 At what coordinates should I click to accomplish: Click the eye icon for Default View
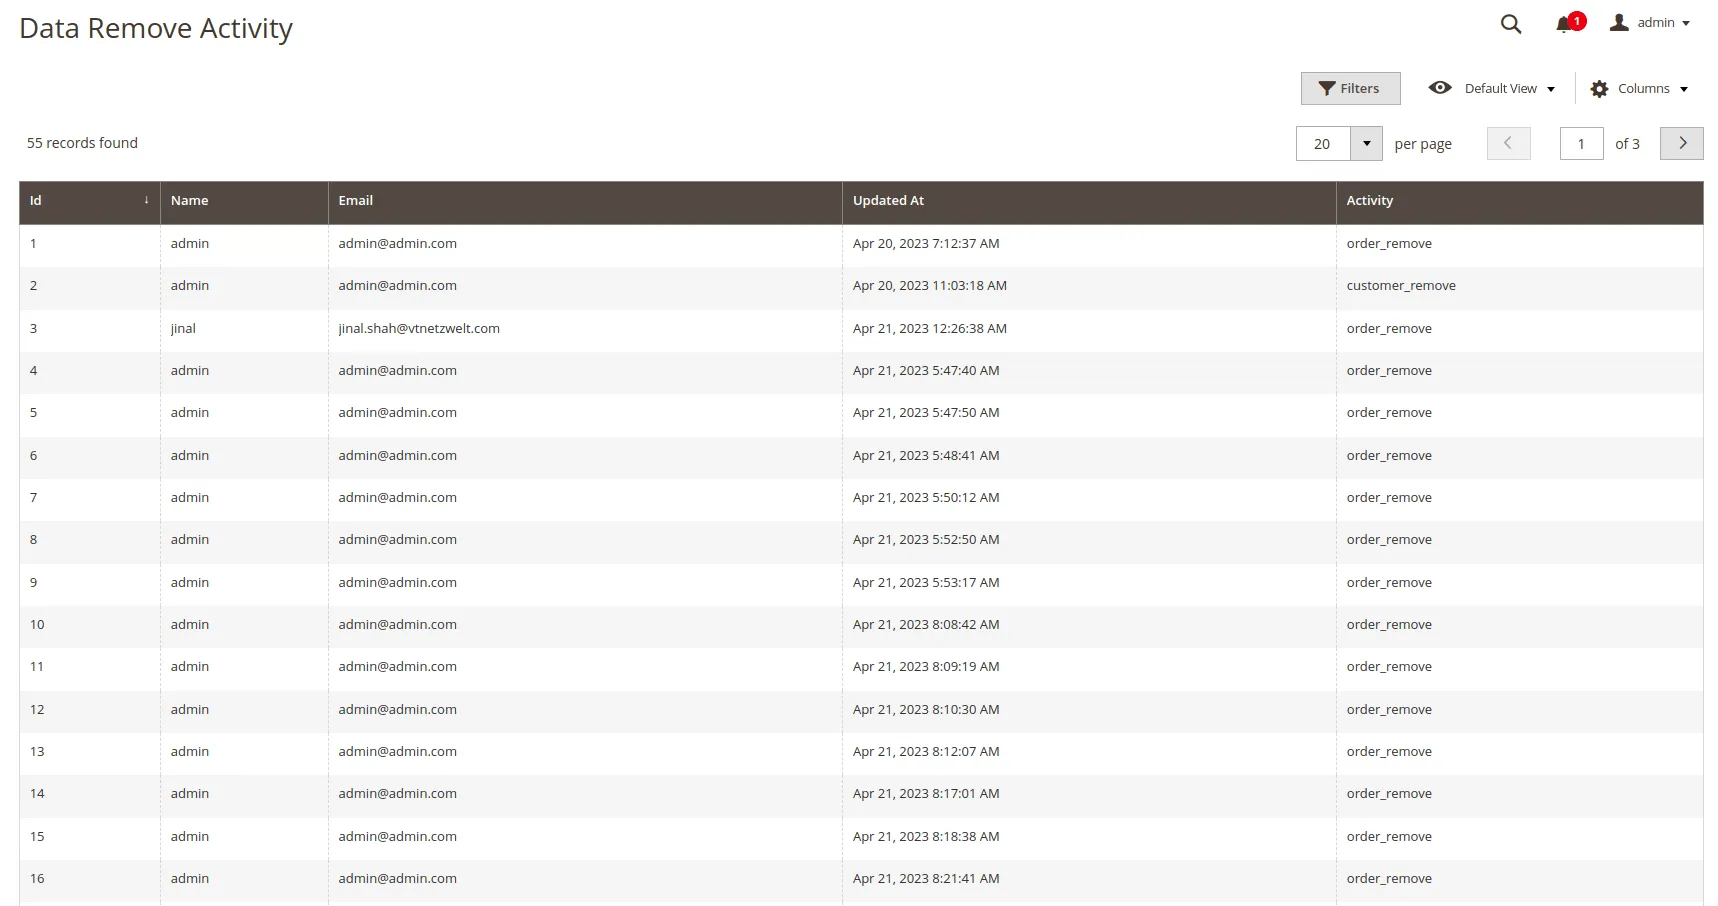click(1439, 88)
